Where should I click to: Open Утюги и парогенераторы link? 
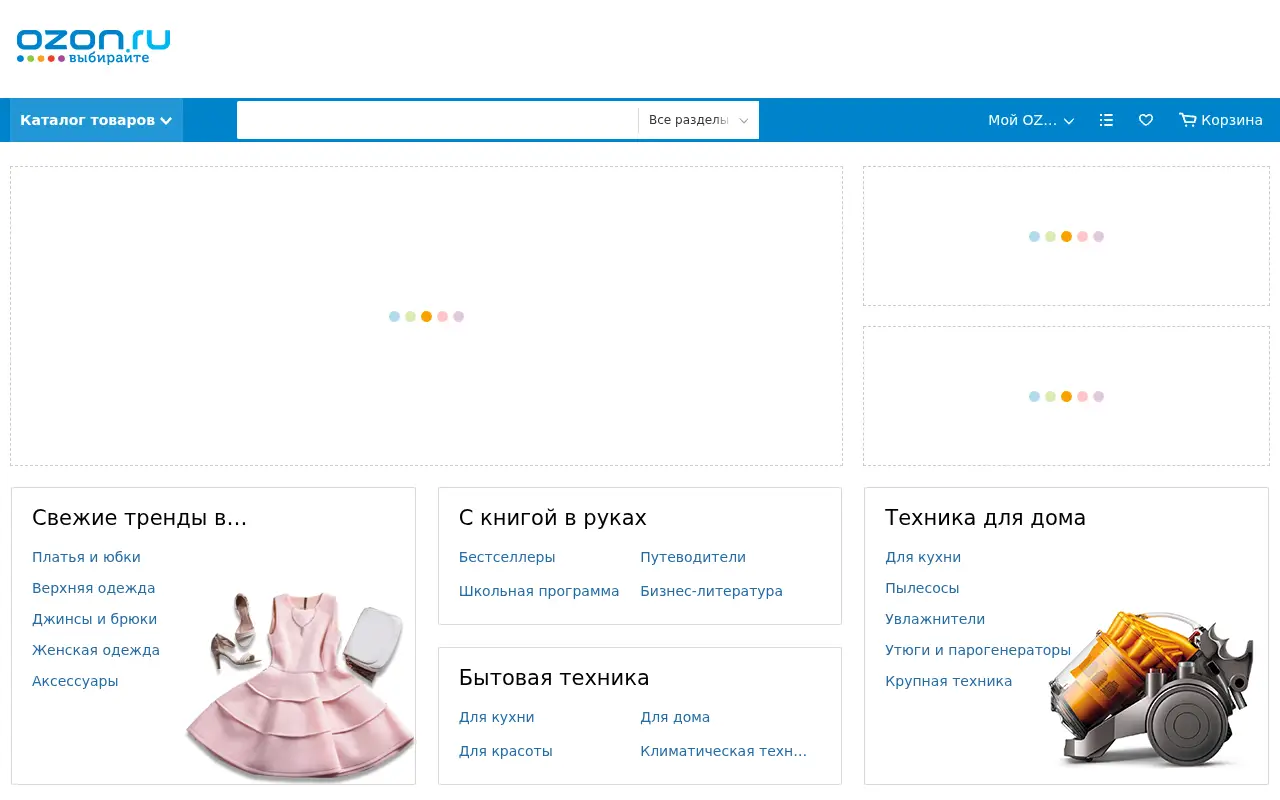pos(978,650)
